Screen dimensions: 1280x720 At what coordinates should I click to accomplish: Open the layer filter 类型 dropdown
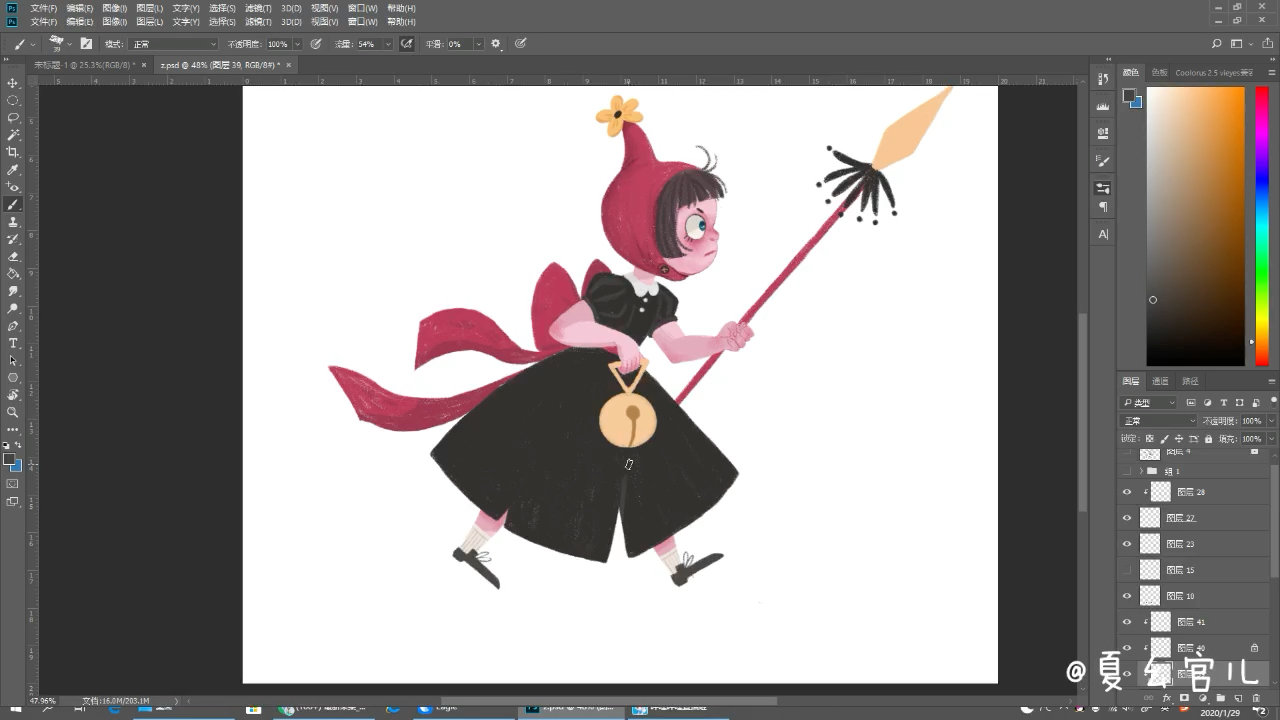(x=1149, y=403)
